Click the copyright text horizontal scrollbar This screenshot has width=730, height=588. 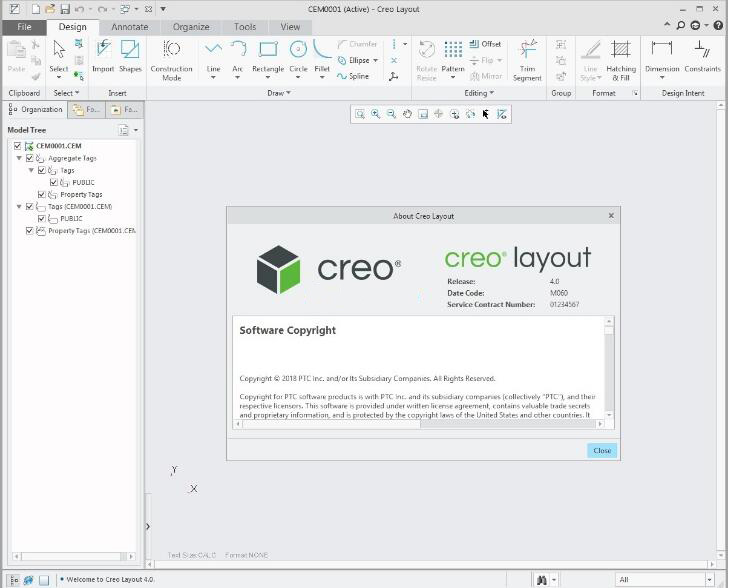point(419,424)
